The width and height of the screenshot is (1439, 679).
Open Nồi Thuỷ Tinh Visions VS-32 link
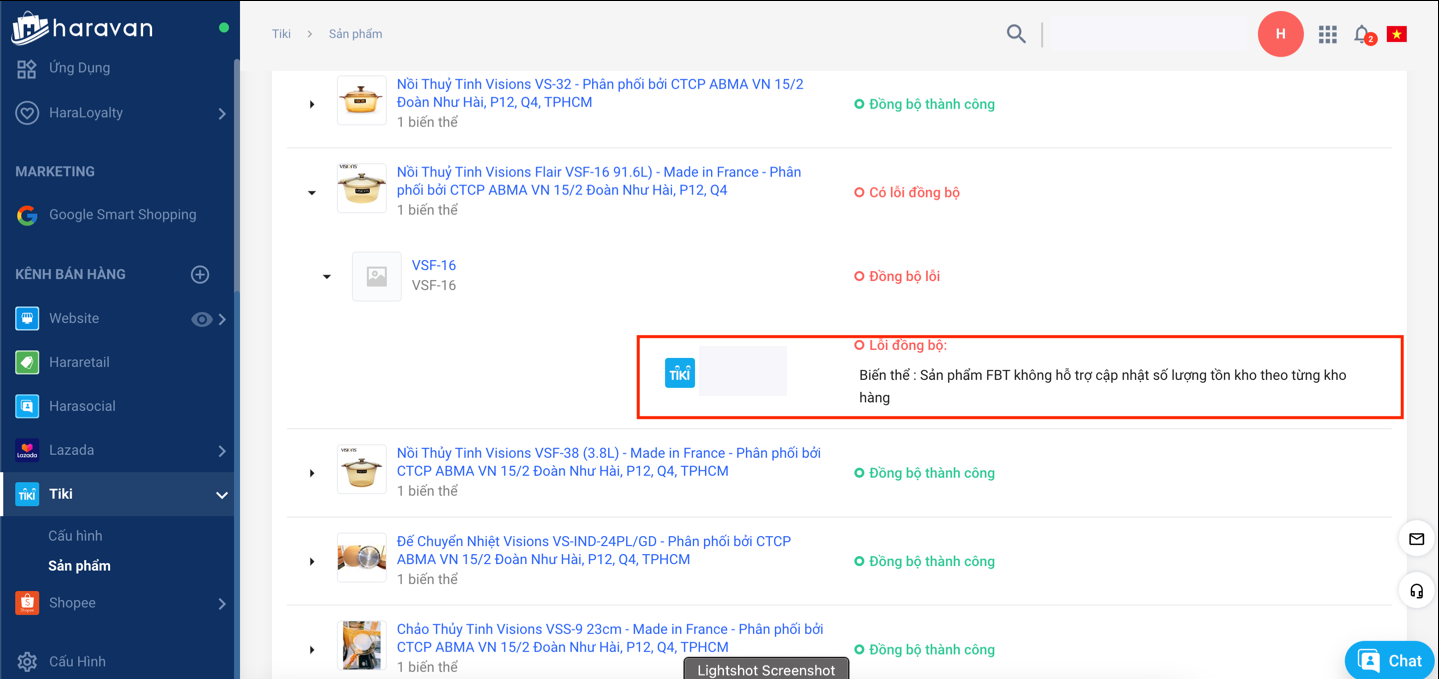pos(600,93)
